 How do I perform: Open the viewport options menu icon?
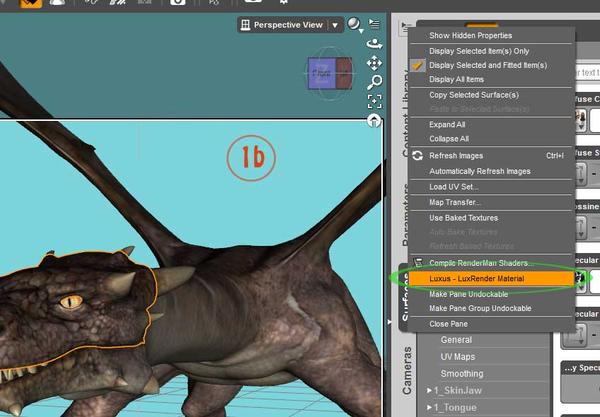pos(374,24)
